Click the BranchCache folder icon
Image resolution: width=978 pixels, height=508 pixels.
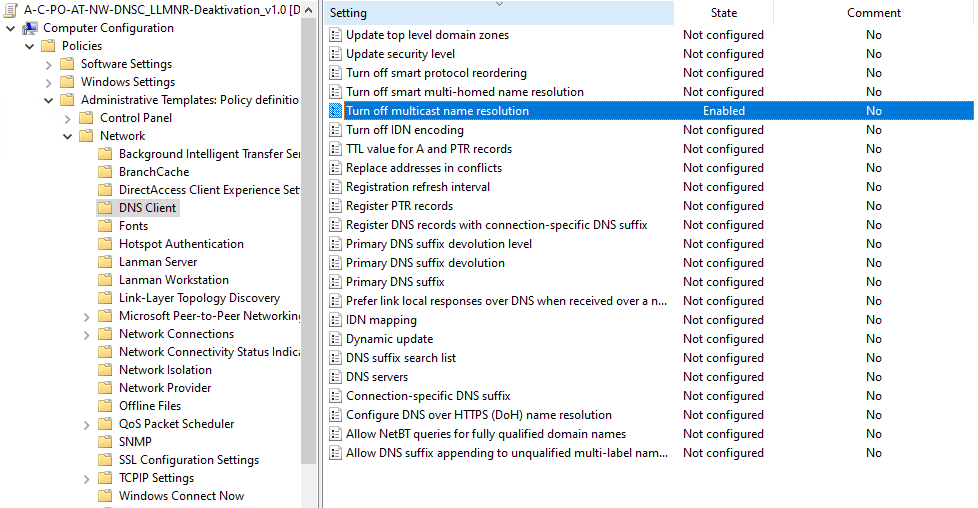point(105,172)
